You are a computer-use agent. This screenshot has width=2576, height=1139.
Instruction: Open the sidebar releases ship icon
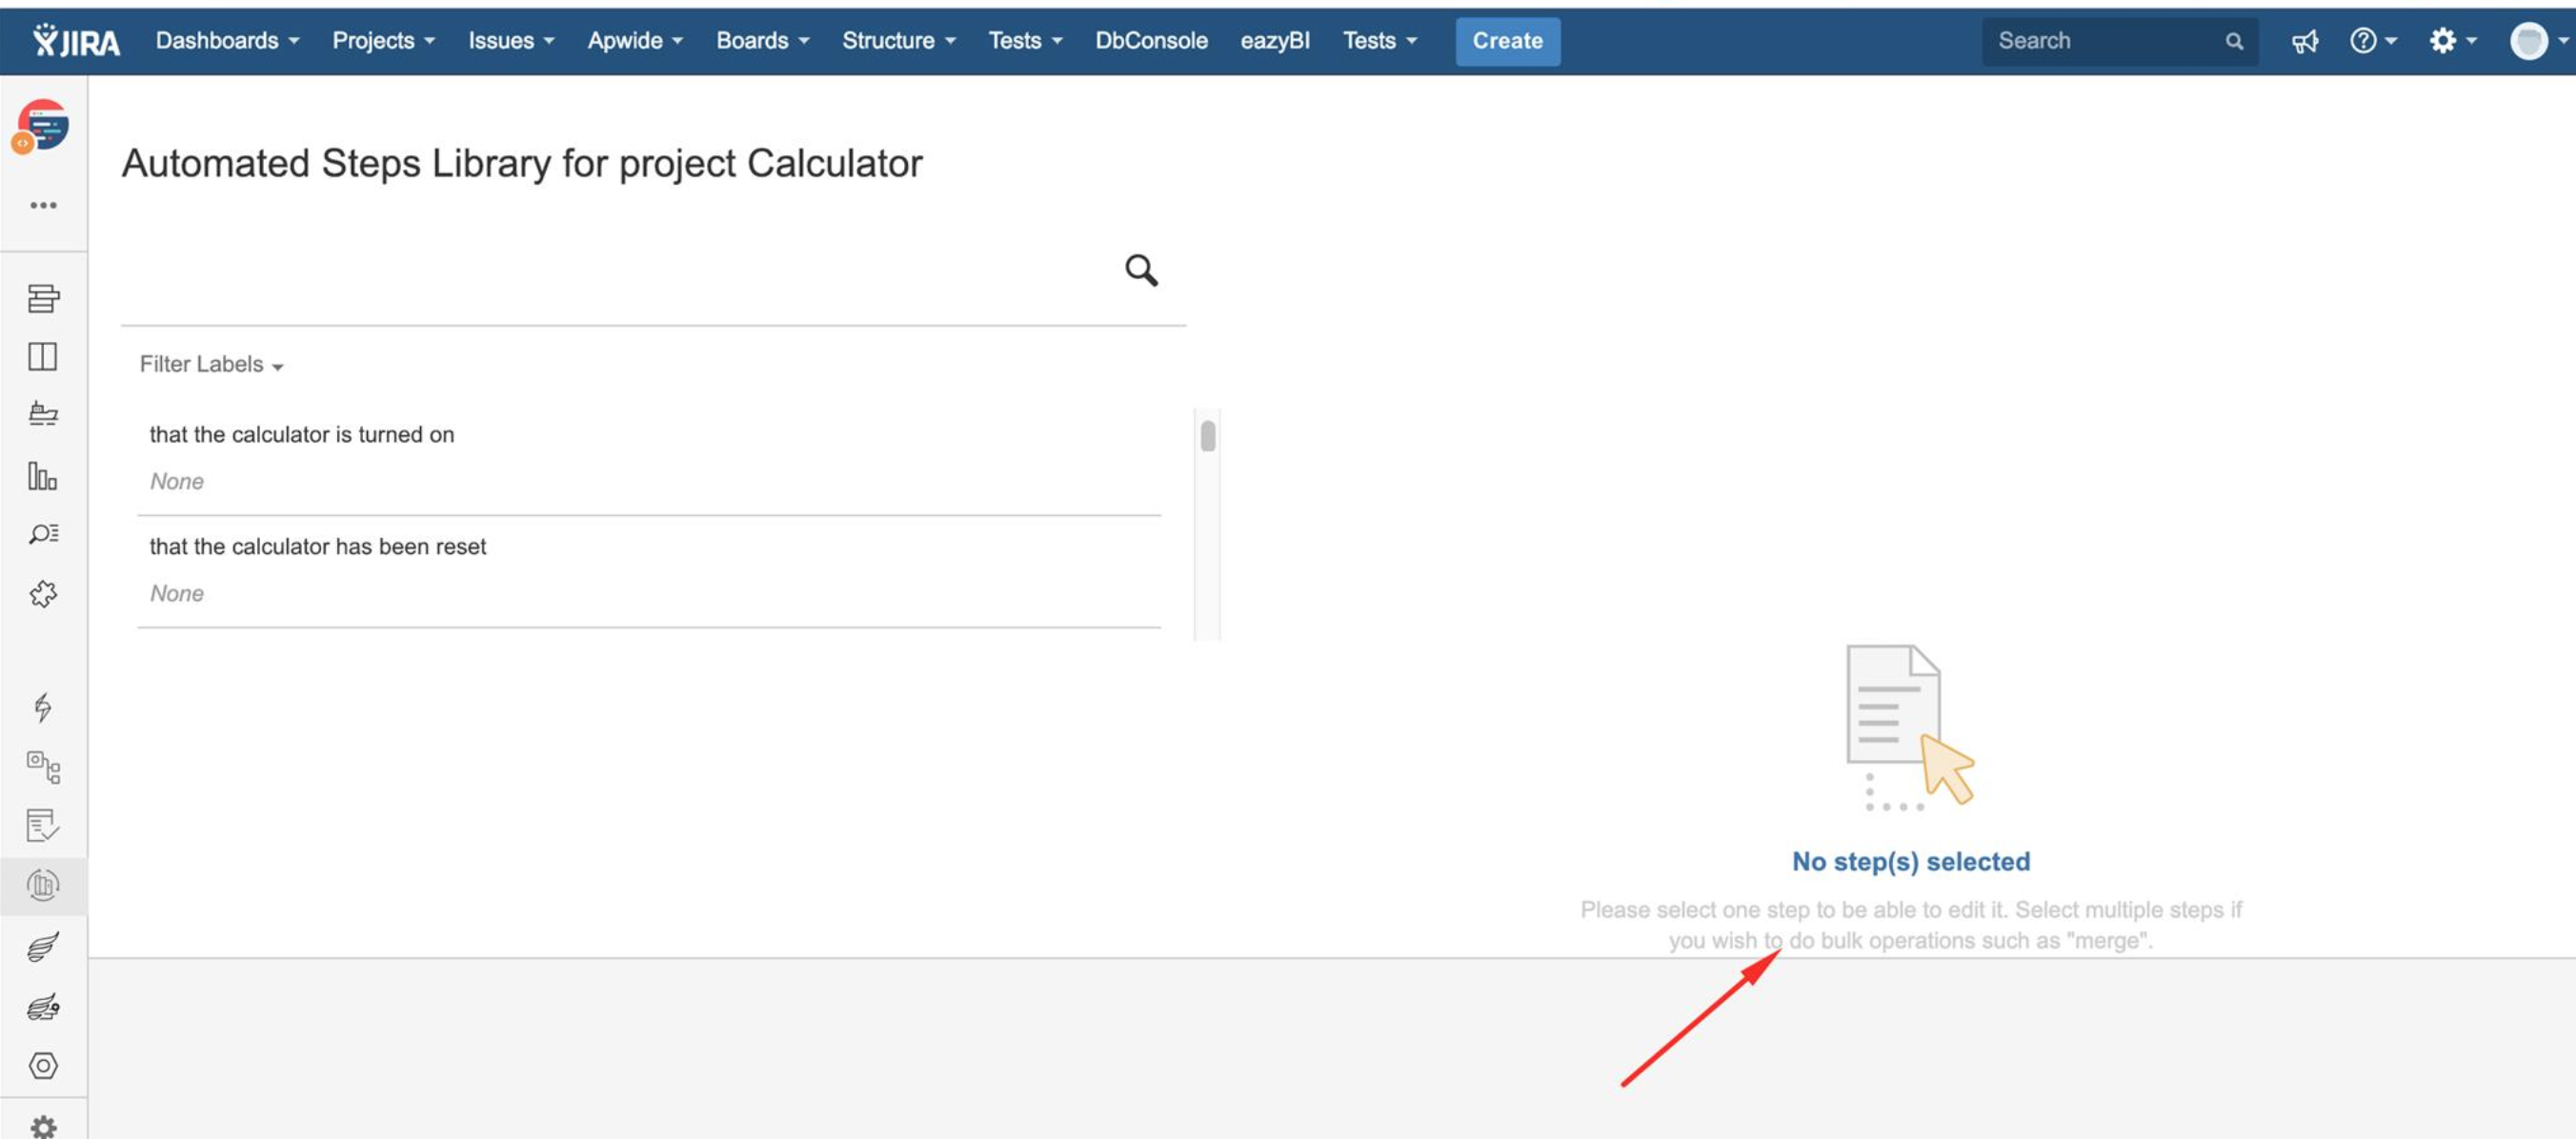point(43,414)
